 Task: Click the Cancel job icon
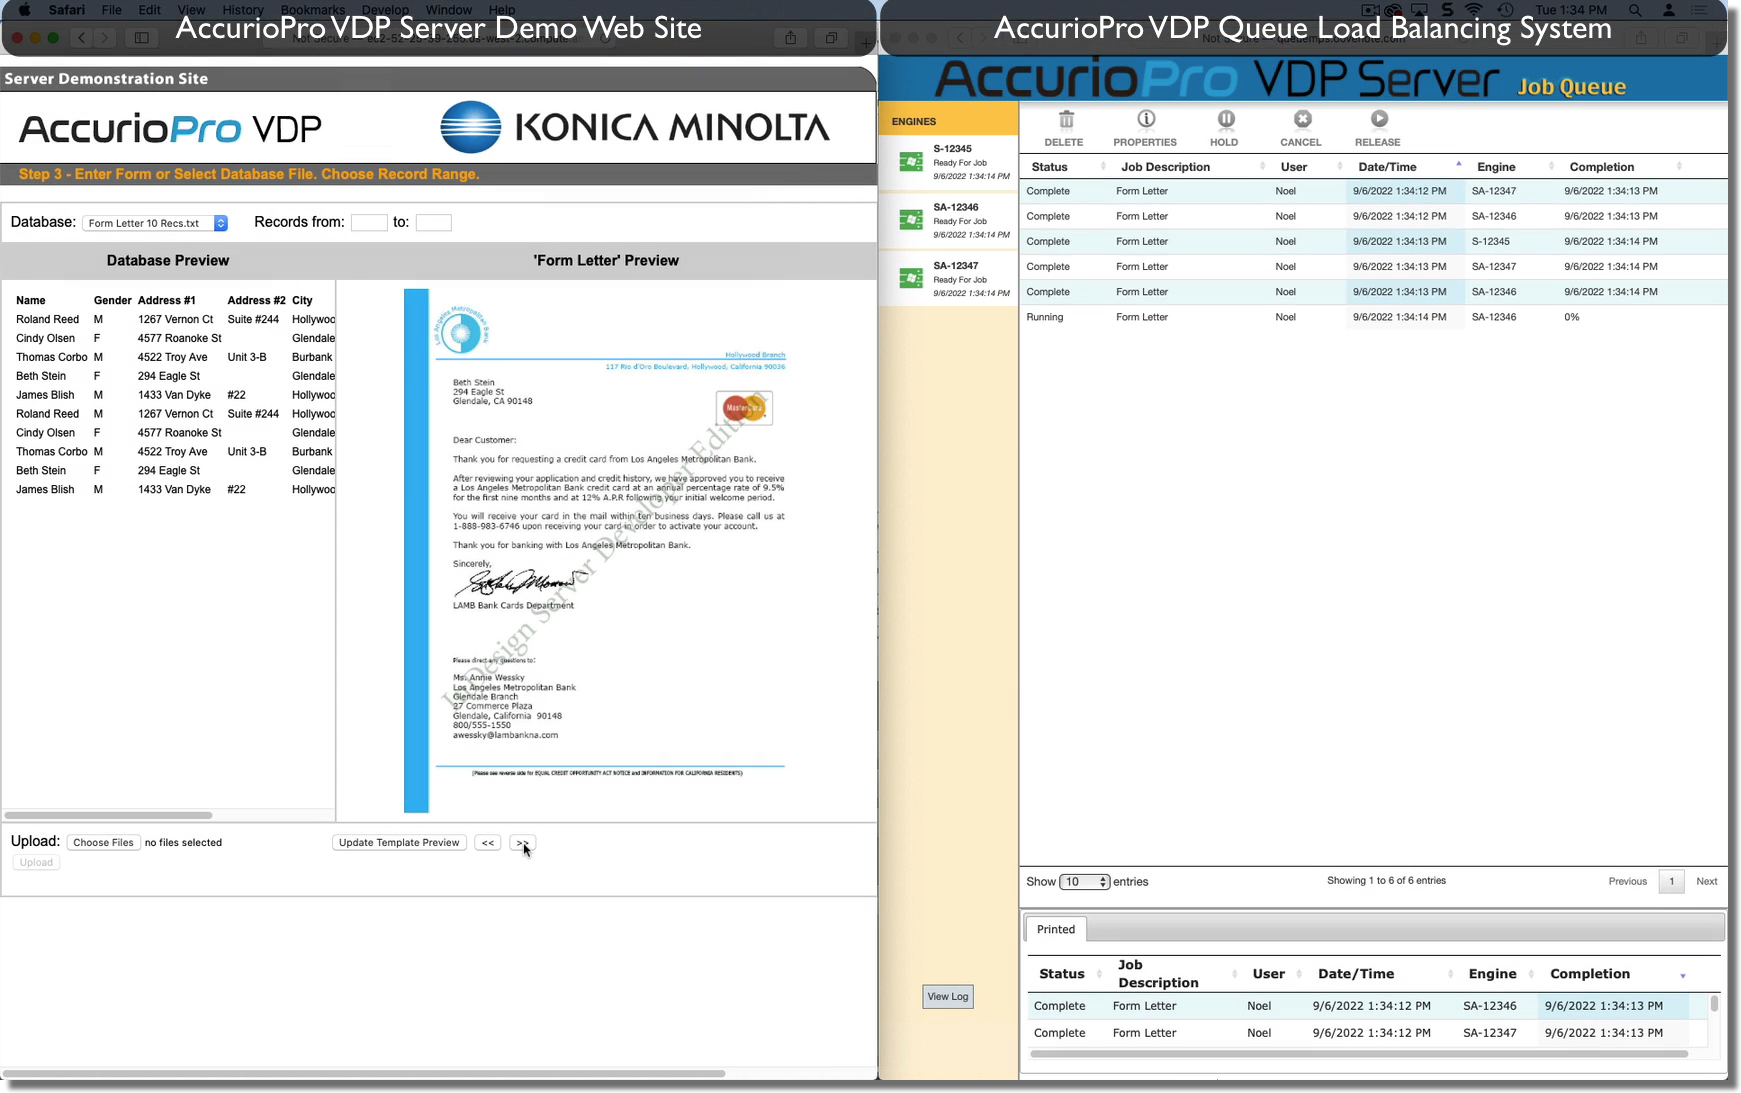coord(1301,120)
